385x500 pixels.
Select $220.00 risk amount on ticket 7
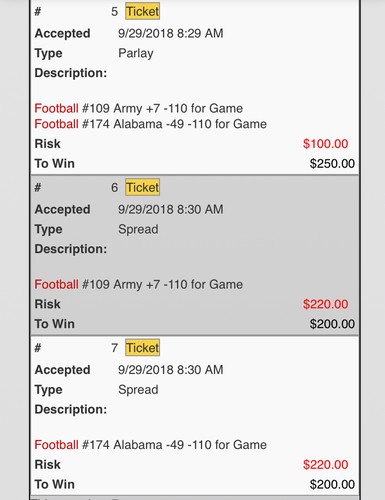point(326,464)
